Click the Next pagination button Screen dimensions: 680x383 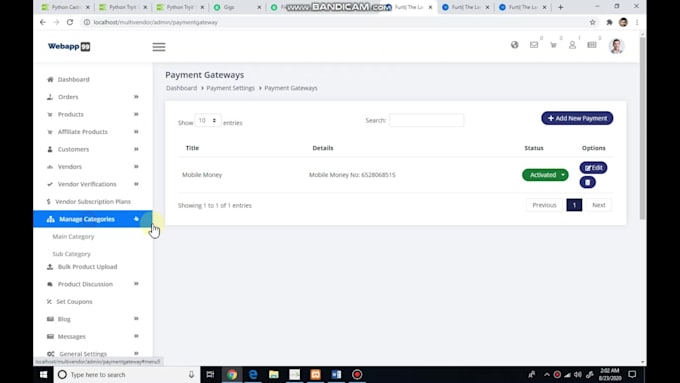pos(598,205)
